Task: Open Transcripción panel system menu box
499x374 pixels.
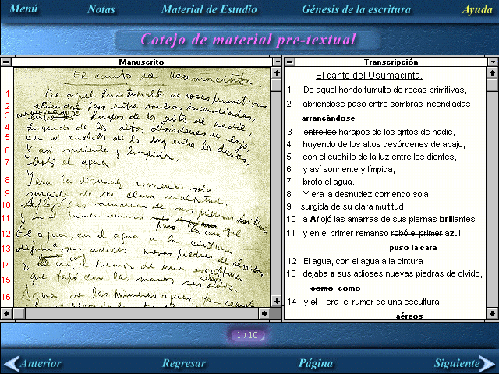Action: (x=290, y=62)
